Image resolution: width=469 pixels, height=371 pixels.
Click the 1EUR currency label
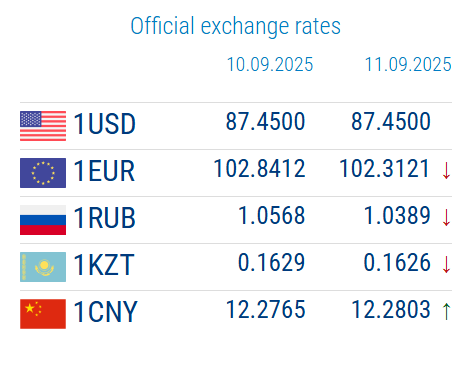coord(104,171)
